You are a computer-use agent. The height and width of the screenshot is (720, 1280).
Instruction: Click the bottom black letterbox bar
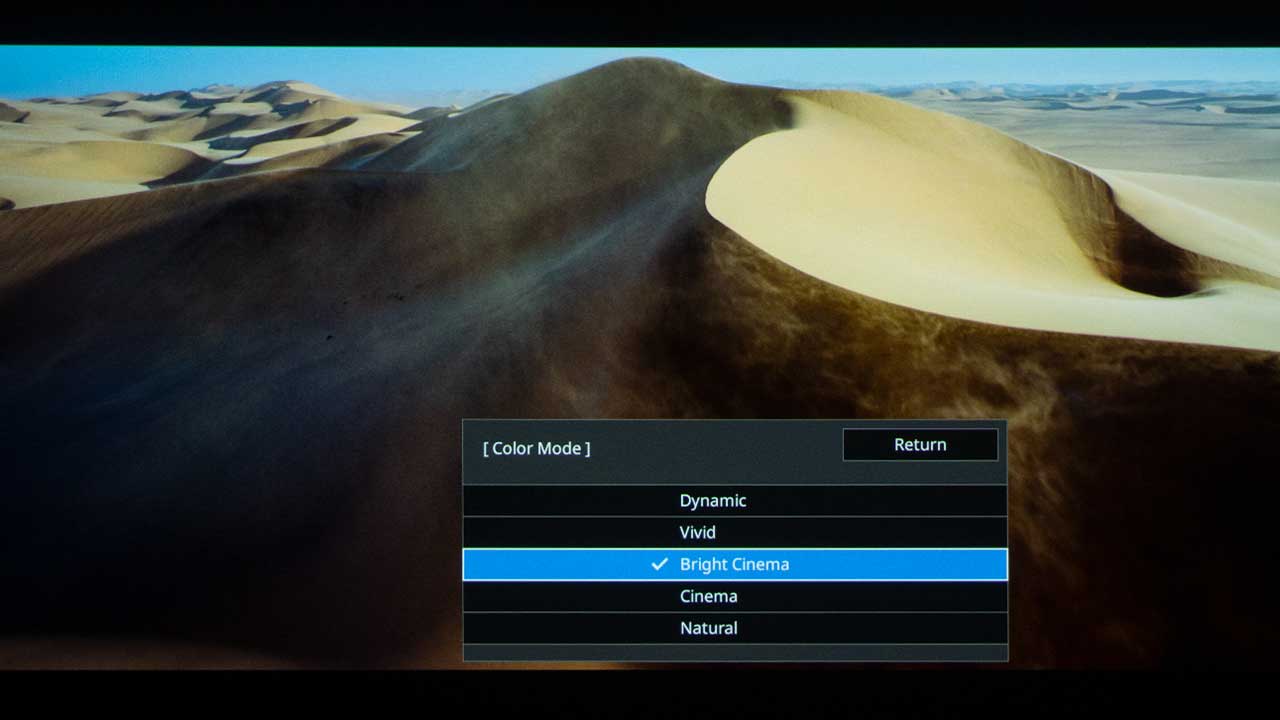tap(640, 695)
